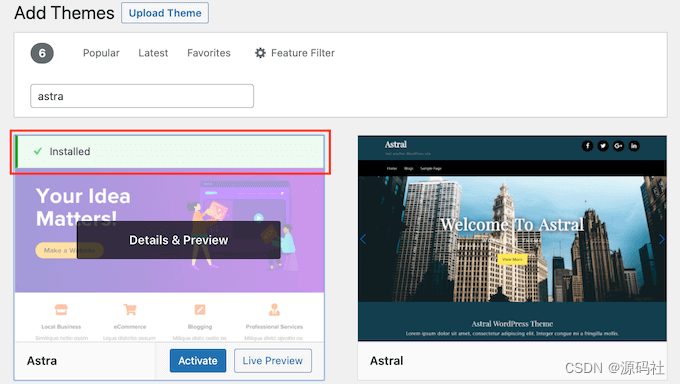
Task: Click the results count badge showing 6
Action: tap(42, 53)
